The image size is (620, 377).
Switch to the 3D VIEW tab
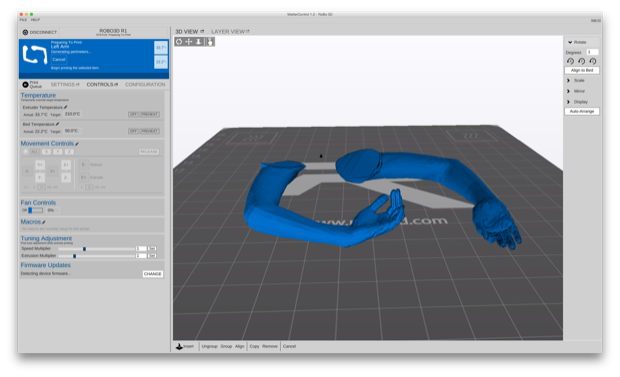(x=187, y=31)
